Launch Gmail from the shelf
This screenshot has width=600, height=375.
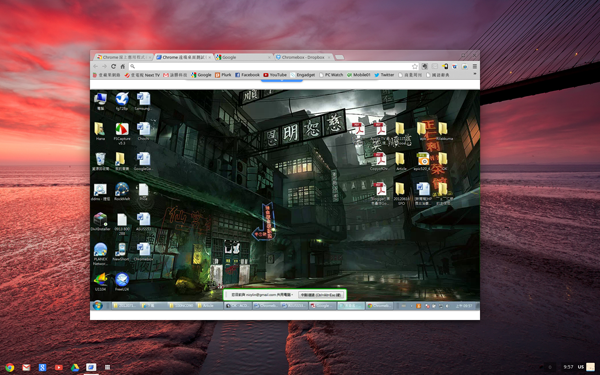tap(26, 367)
